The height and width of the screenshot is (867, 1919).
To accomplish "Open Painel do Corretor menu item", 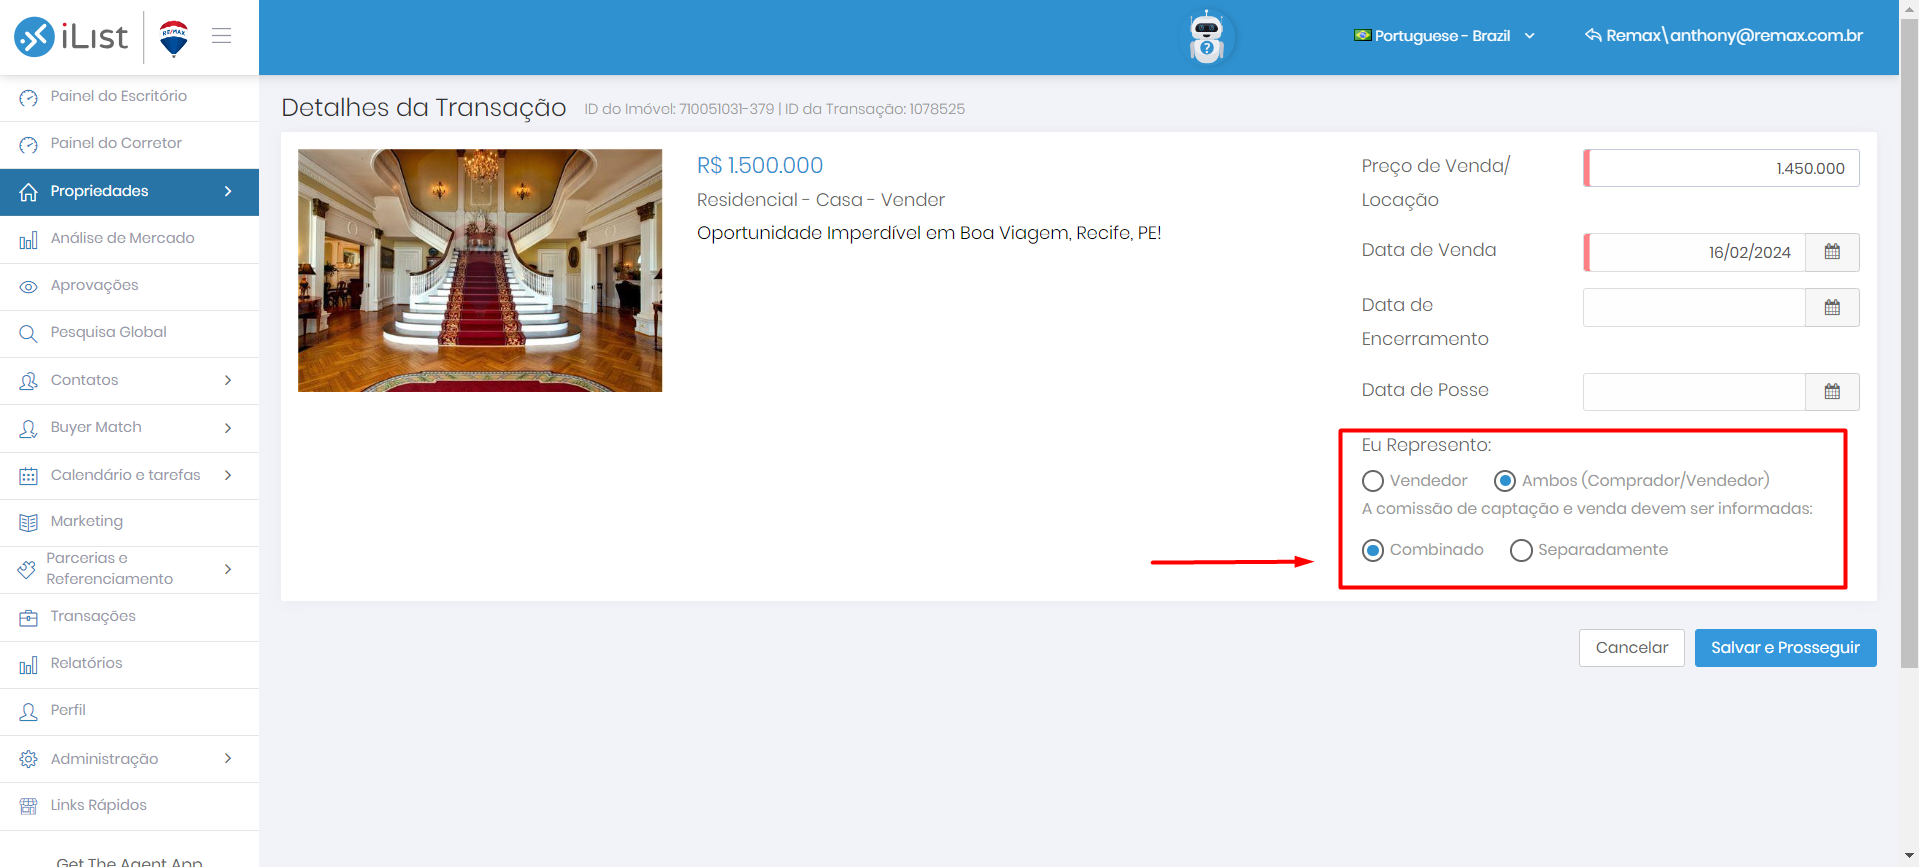I will pyautogui.click(x=130, y=144).
